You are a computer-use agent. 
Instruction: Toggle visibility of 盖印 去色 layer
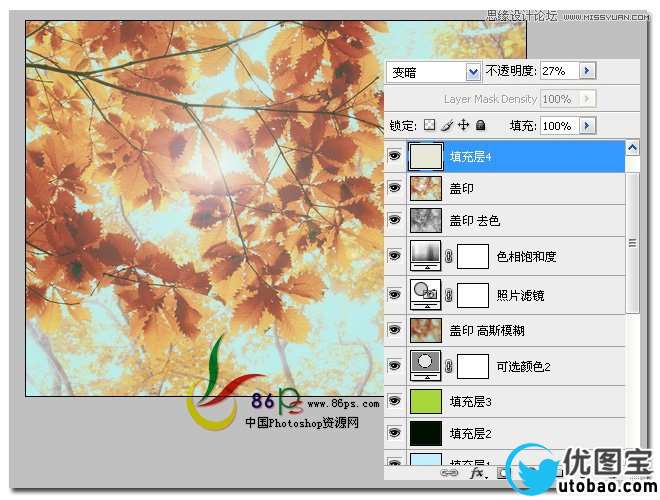pos(394,220)
